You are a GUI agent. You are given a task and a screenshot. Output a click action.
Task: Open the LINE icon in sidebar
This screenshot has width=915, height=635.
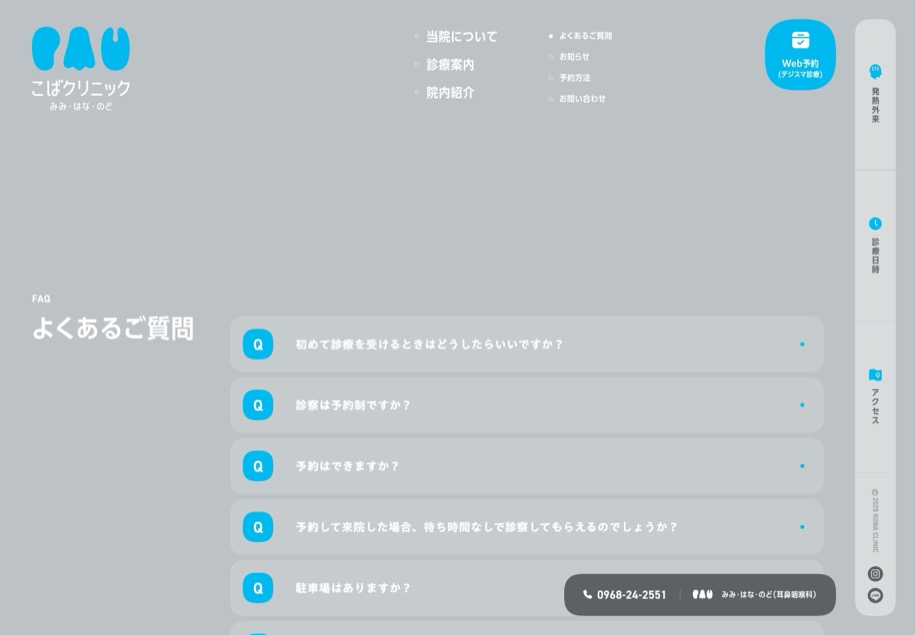pyautogui.click(x=875, y=595)
